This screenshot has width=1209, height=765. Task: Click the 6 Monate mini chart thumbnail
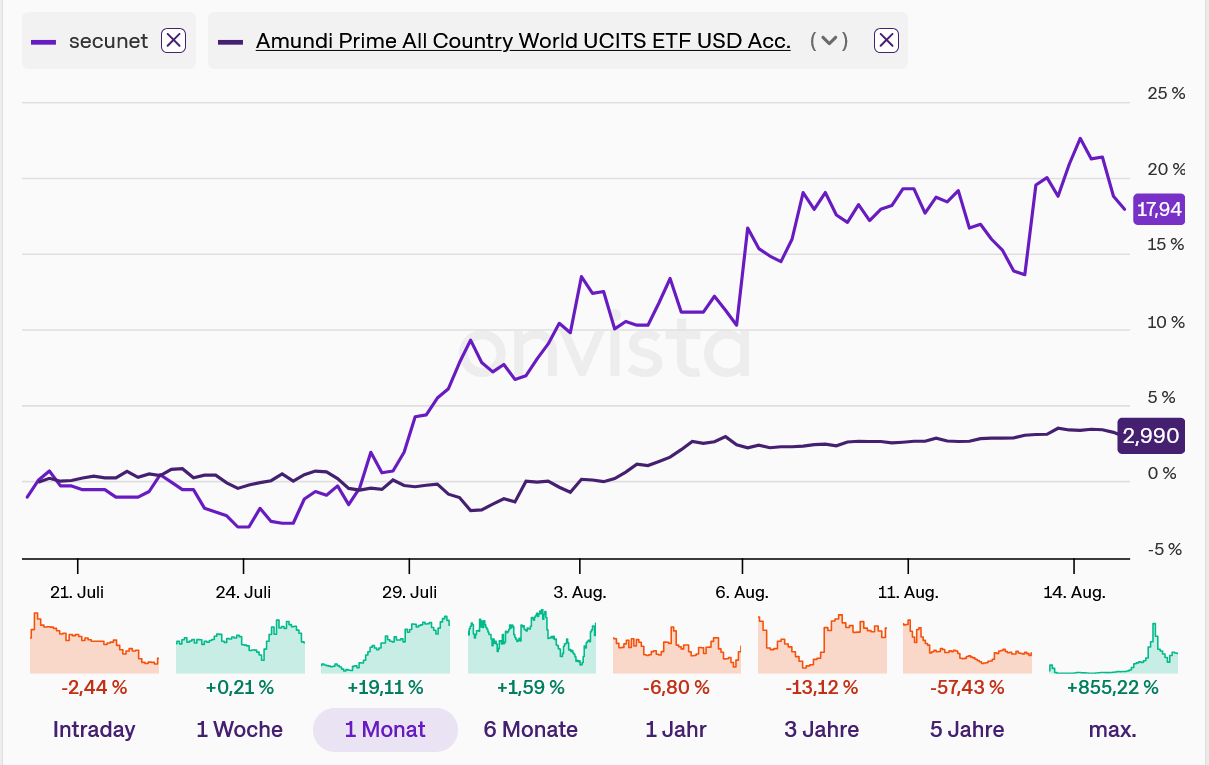(x=531, y=641)
